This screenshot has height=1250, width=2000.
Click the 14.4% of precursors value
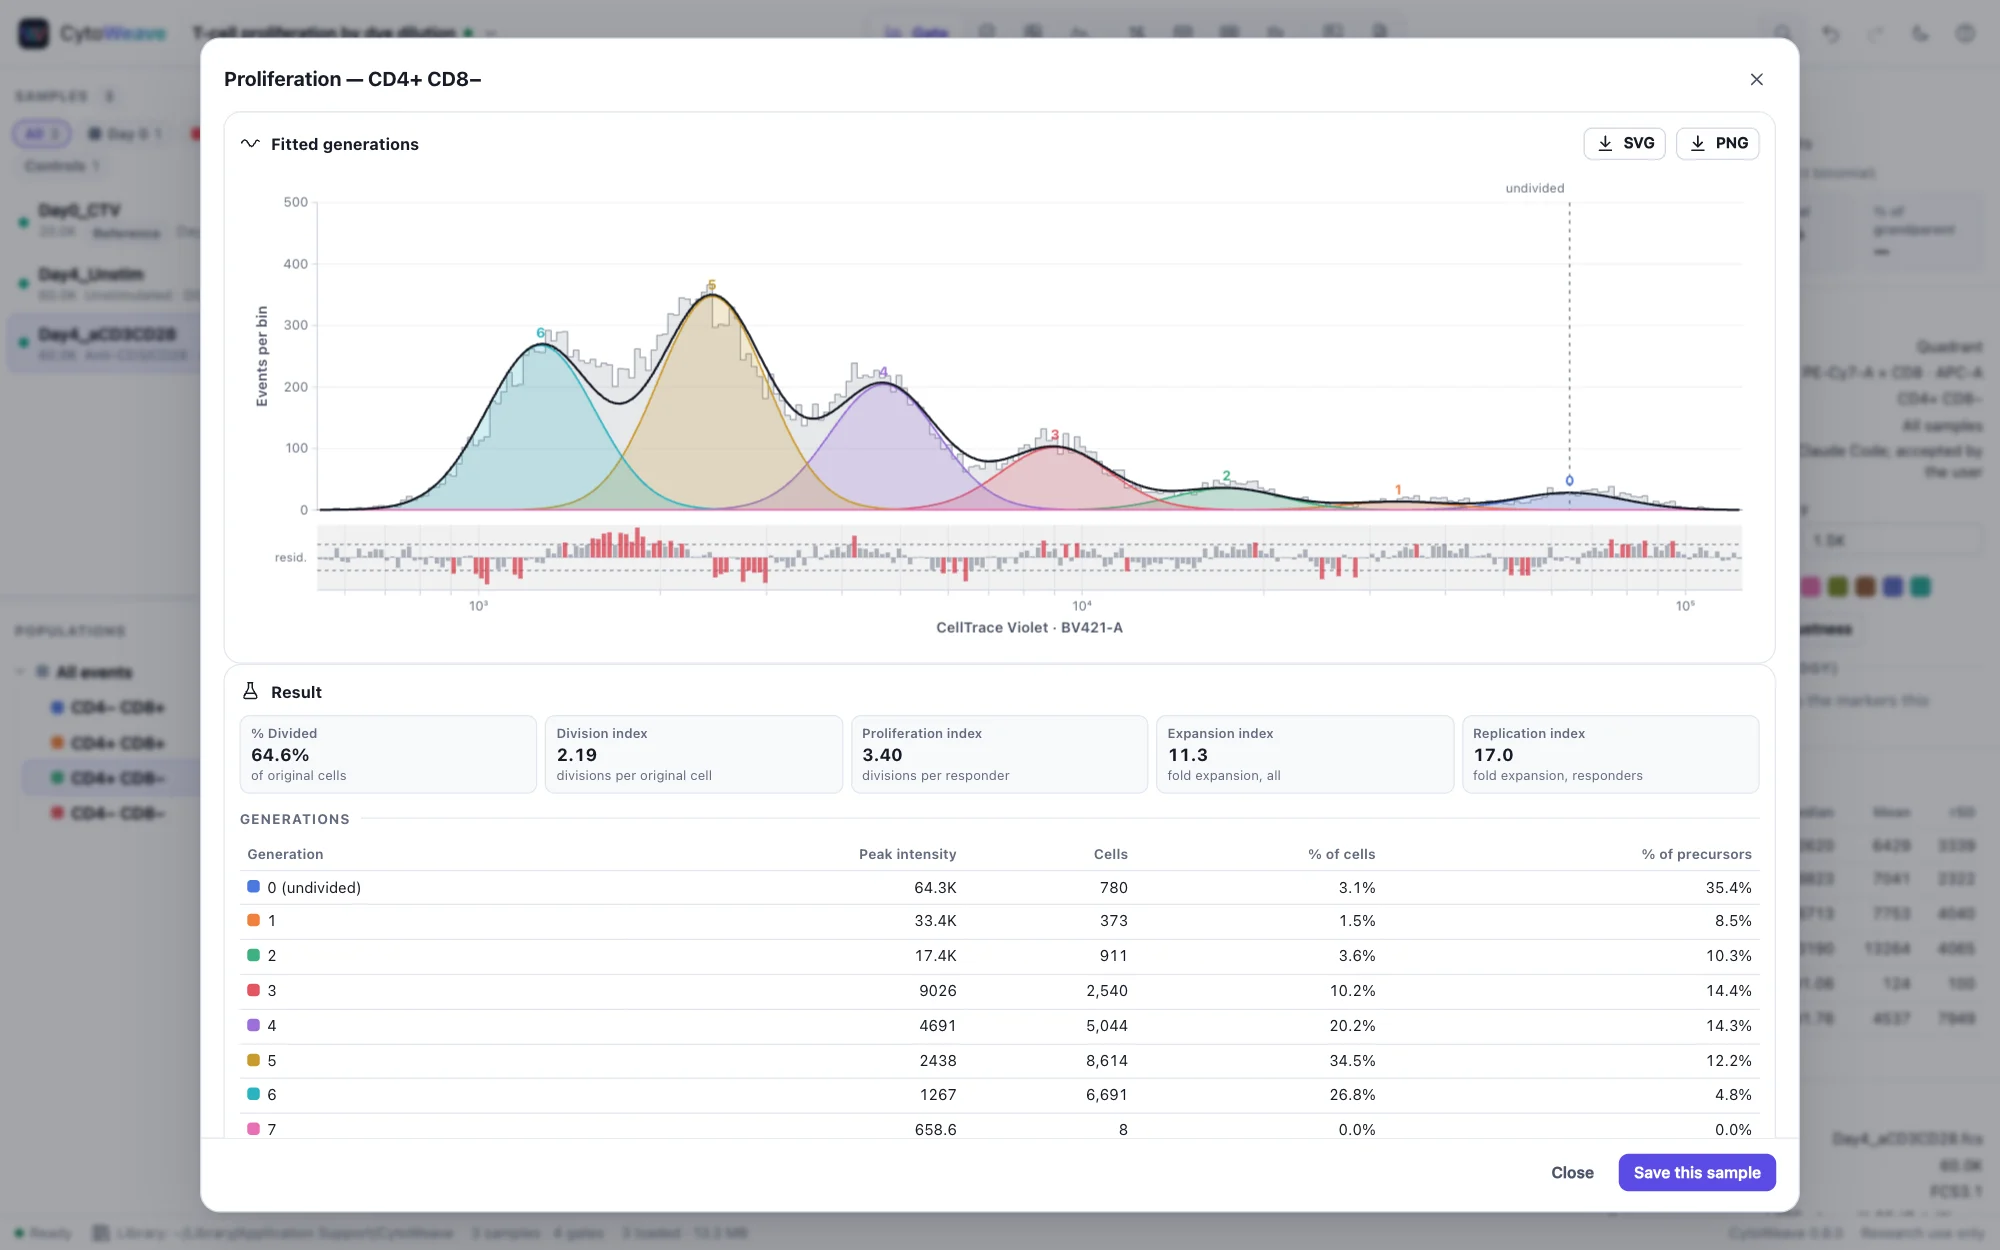1728,990
